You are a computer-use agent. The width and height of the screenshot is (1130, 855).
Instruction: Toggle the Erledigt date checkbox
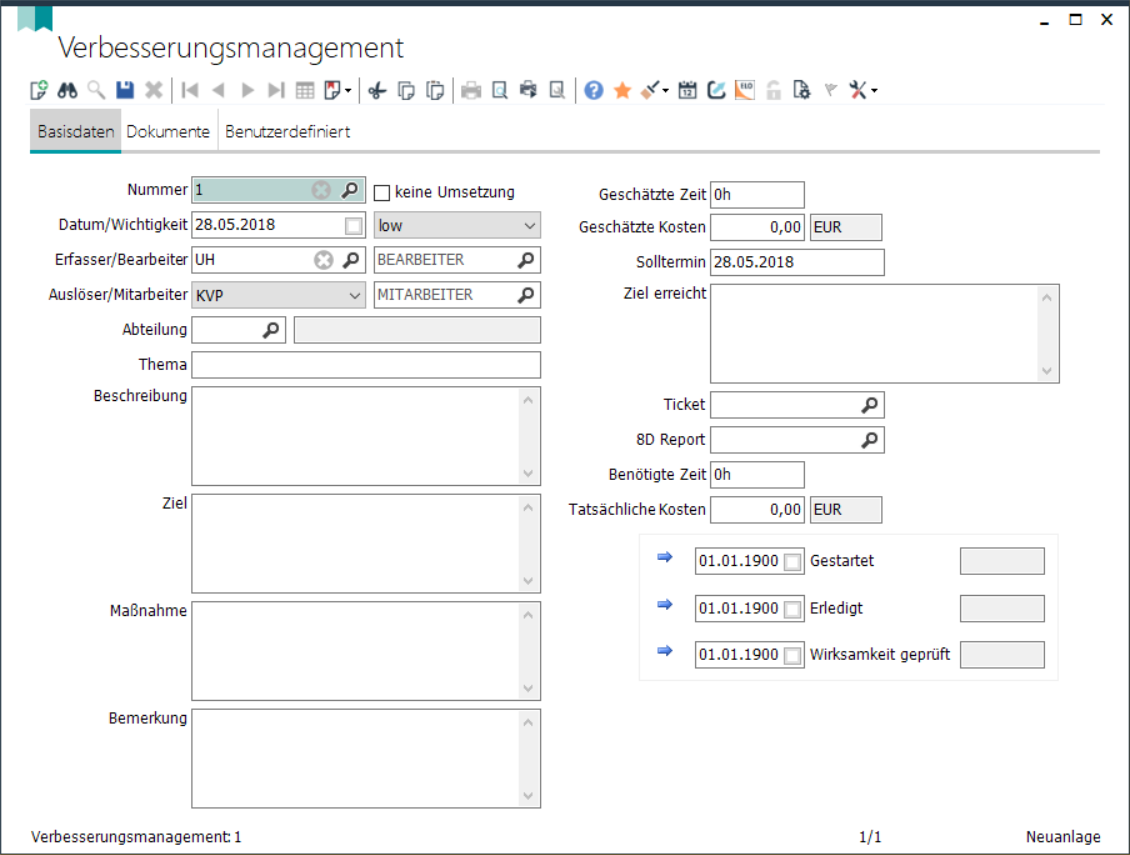pos(793,609)
